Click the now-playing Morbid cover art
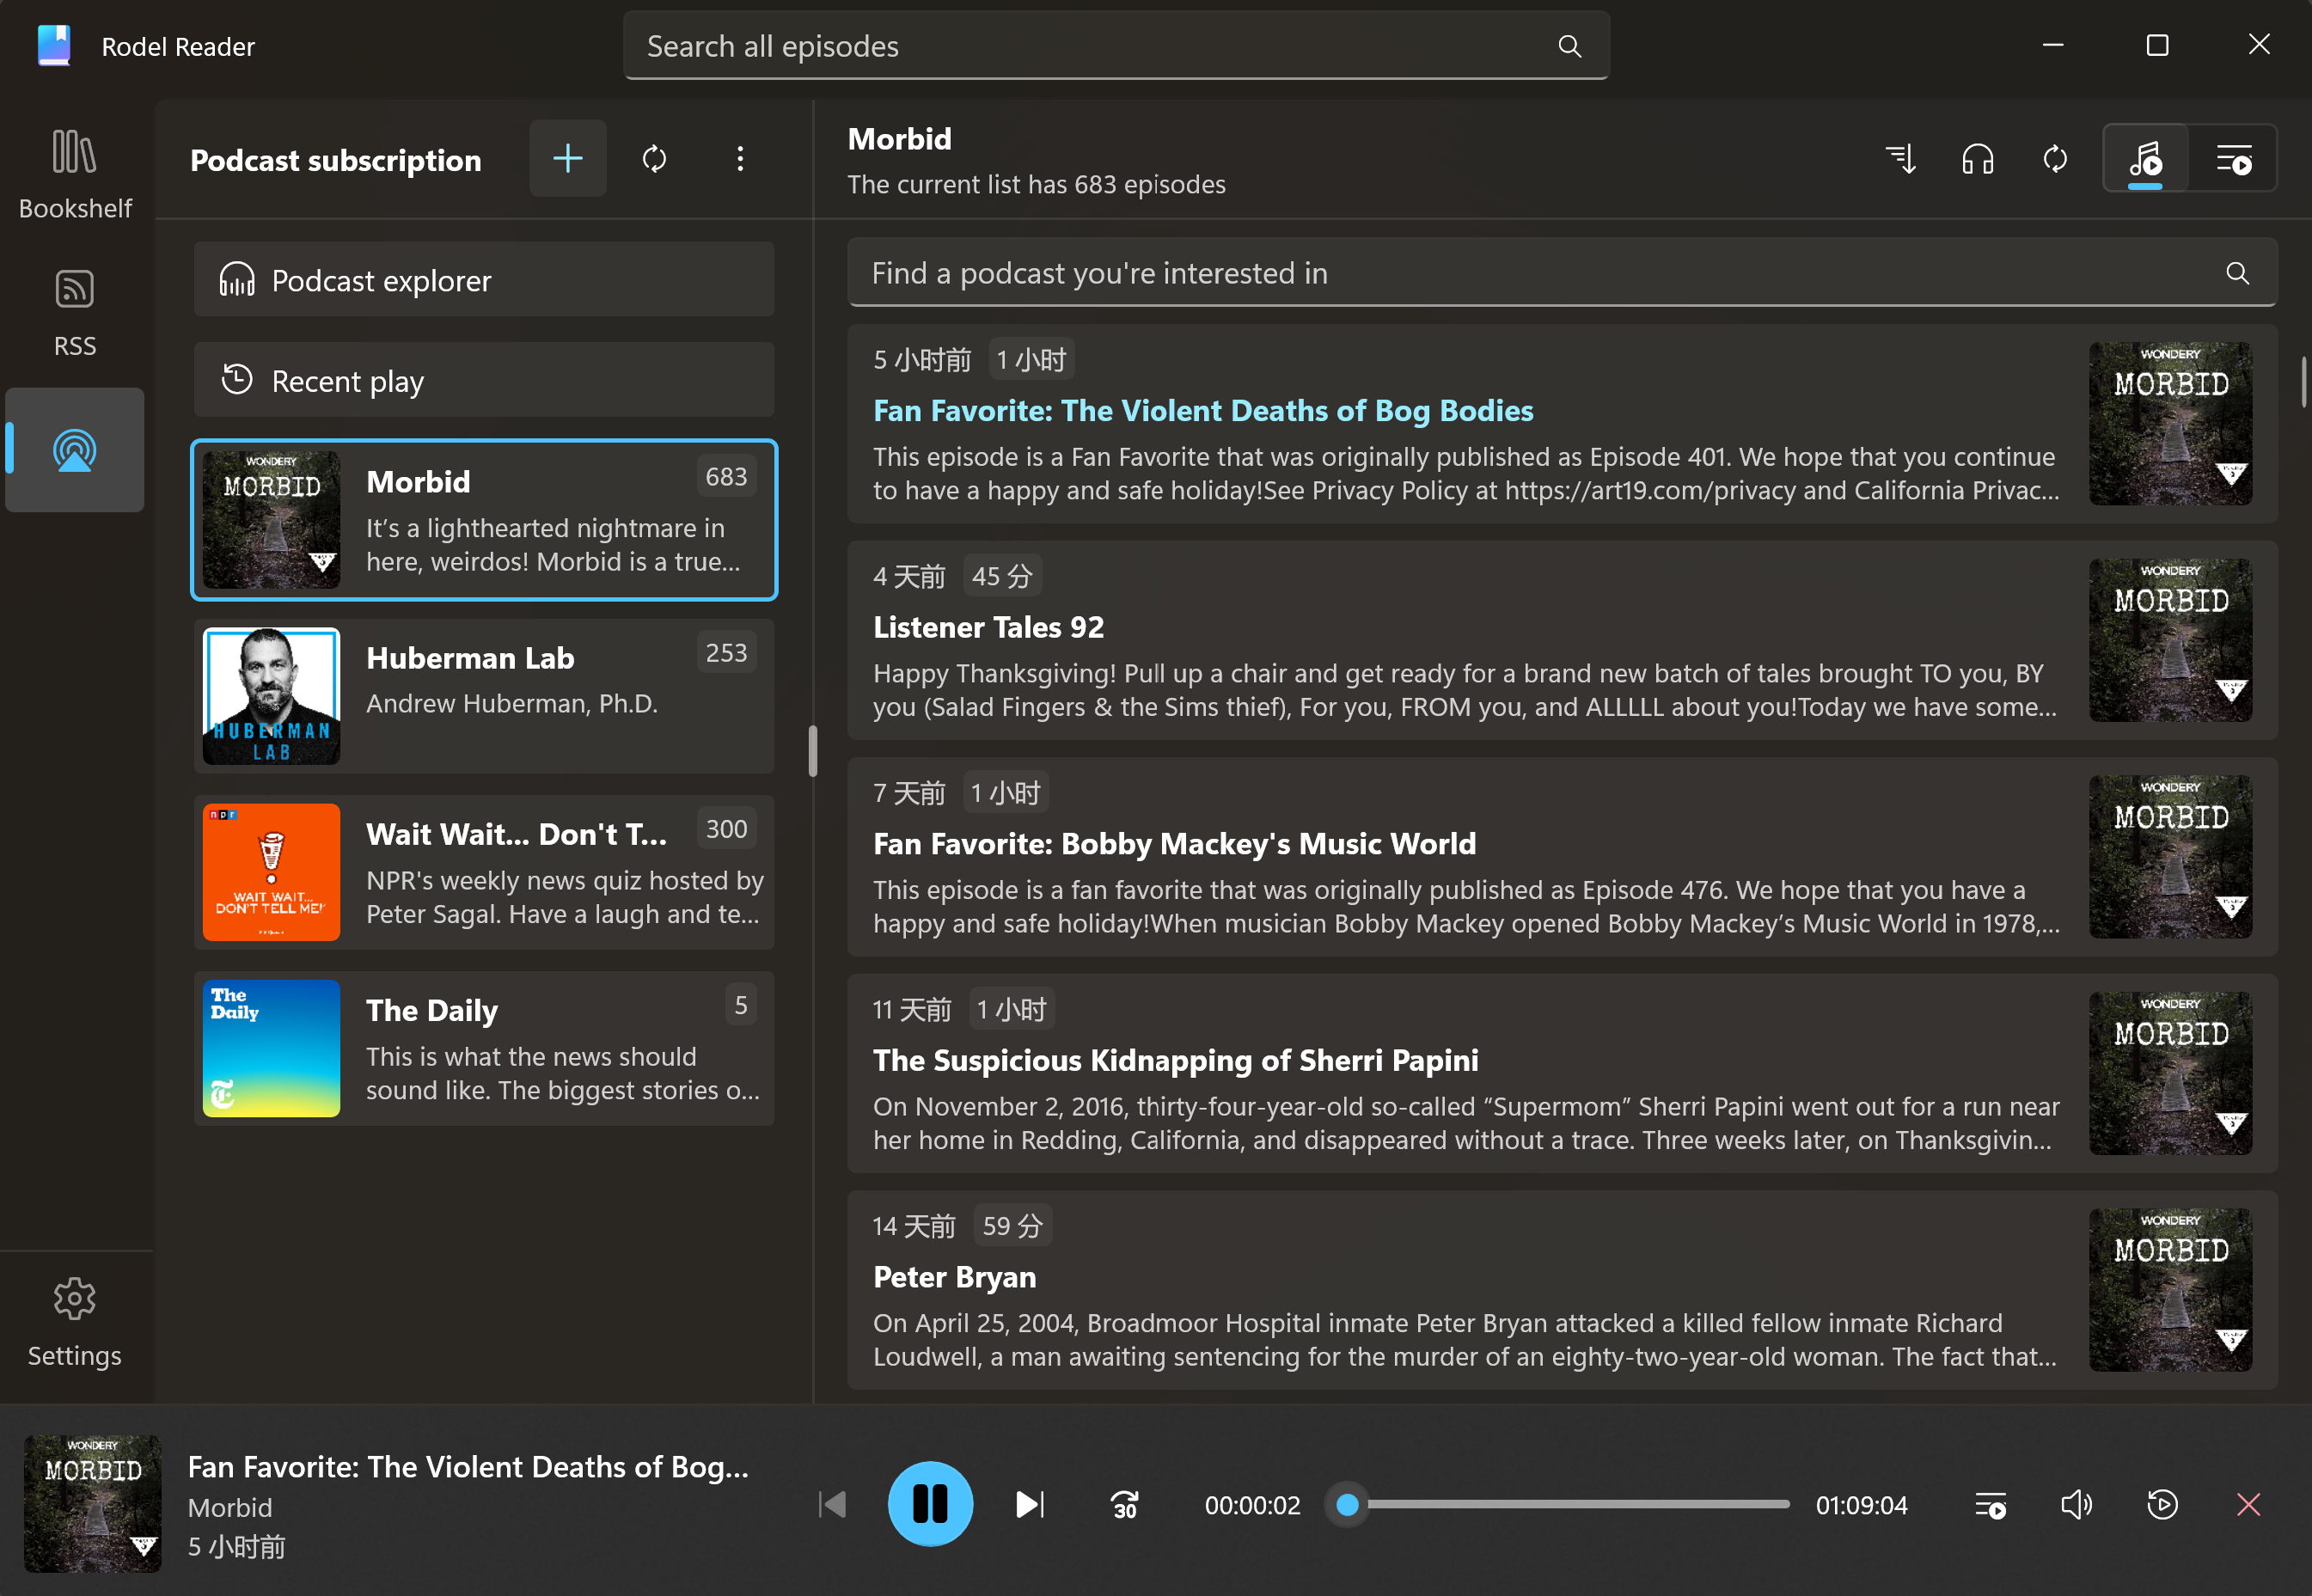The height and width of the screenshot is (1596, 2312). (93, 1504)
